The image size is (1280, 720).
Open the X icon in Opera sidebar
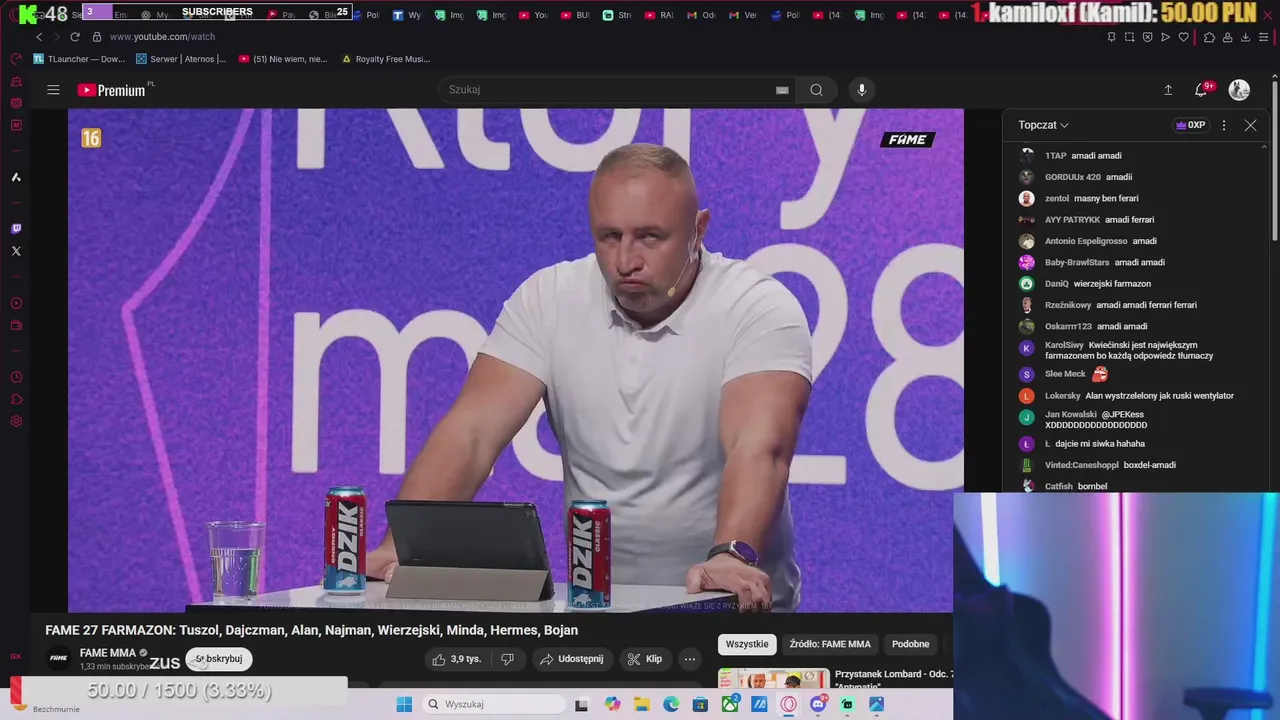[x=16, y=251]
